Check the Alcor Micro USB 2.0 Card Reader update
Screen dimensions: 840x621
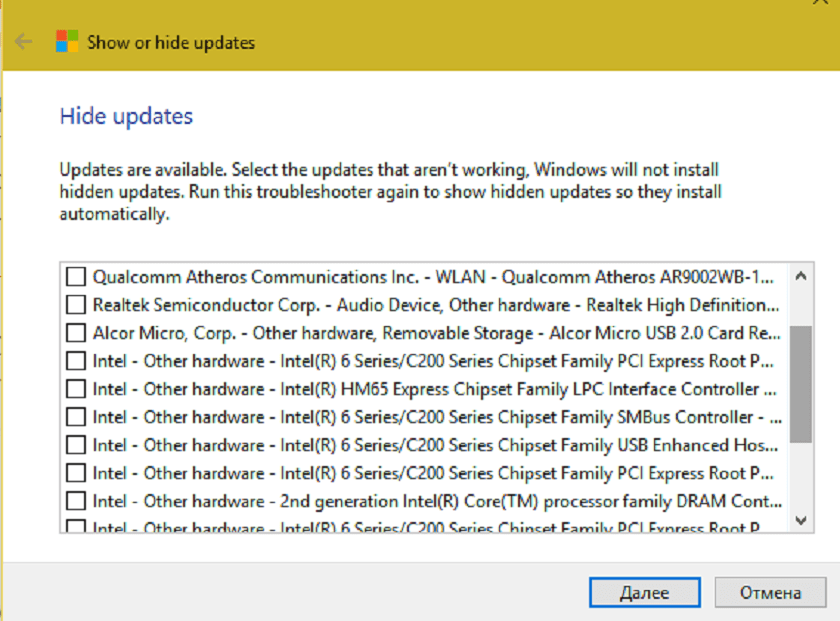75,333
